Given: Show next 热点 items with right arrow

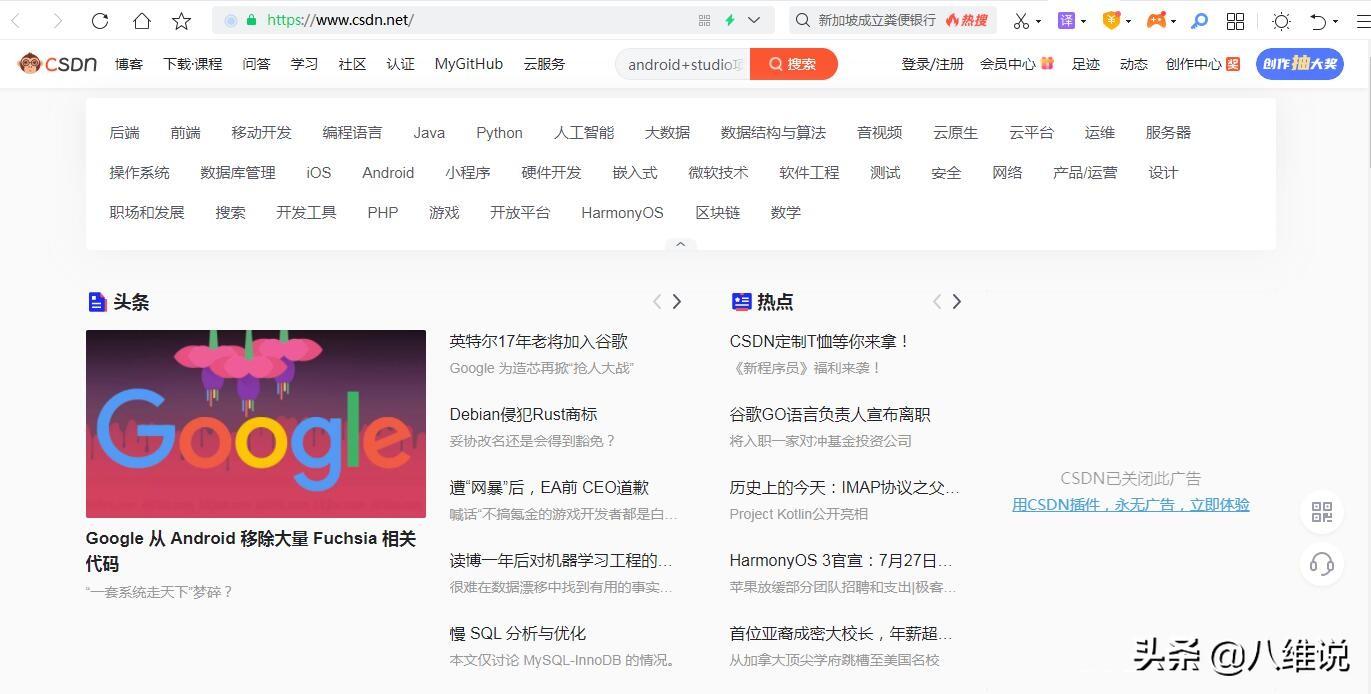Looking at the screenshot, I should (x=957, y=301).
